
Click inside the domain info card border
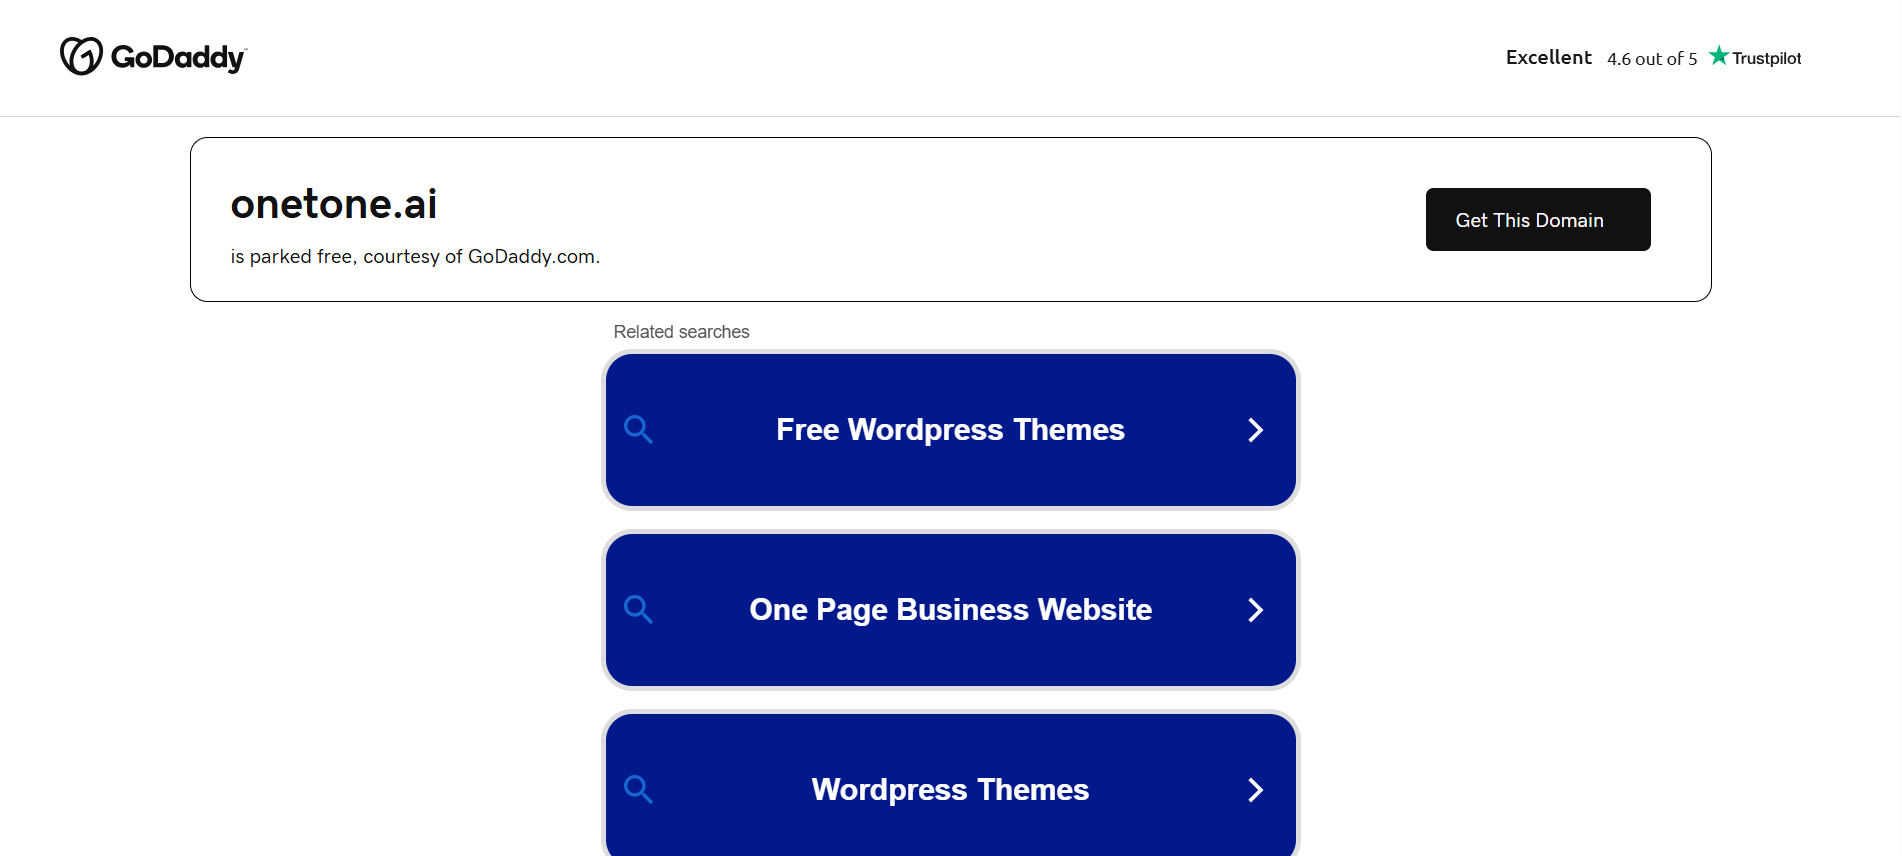[950, 220]
